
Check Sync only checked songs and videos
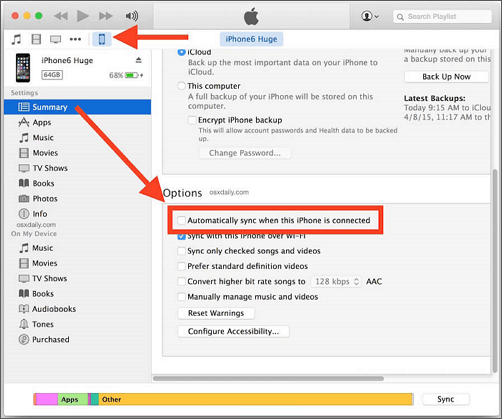click(x=181, y=251)
